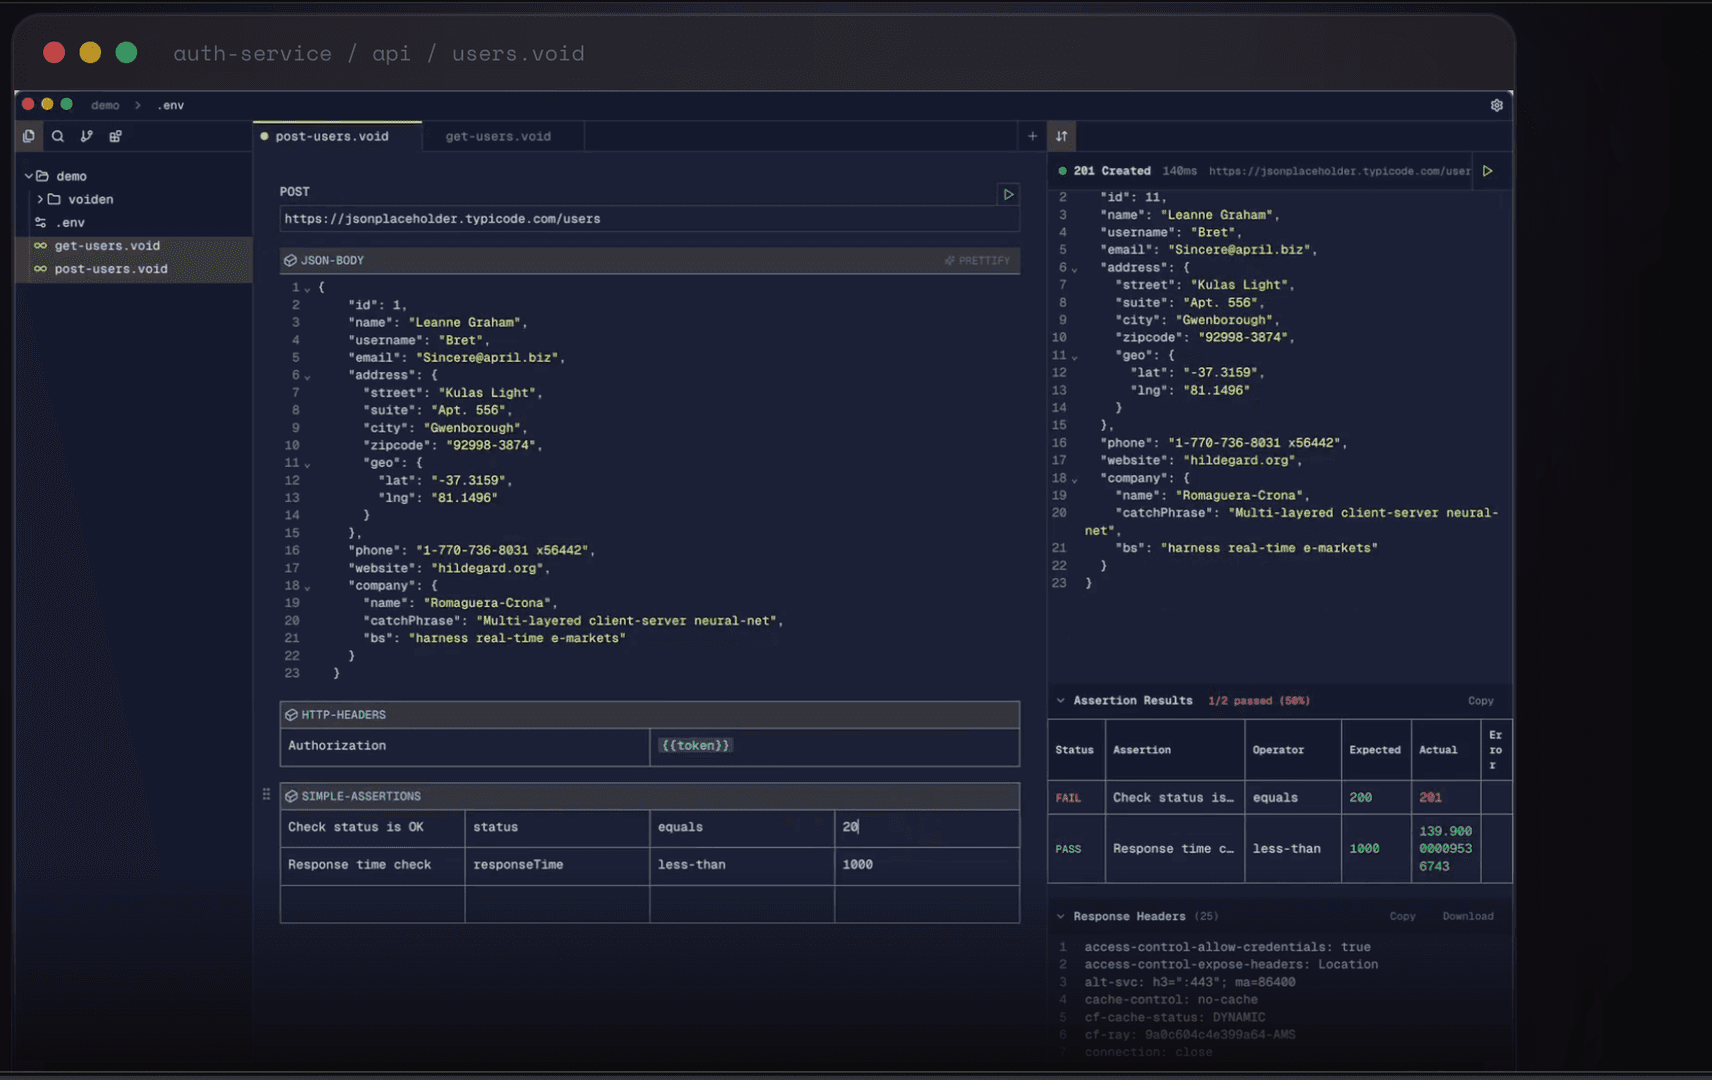Image resolution: width=1712 pixels, height=1080 pixels.
Task: Click the demo breadcrumb item
Action: pyautogui.click(x=105, y=105)
